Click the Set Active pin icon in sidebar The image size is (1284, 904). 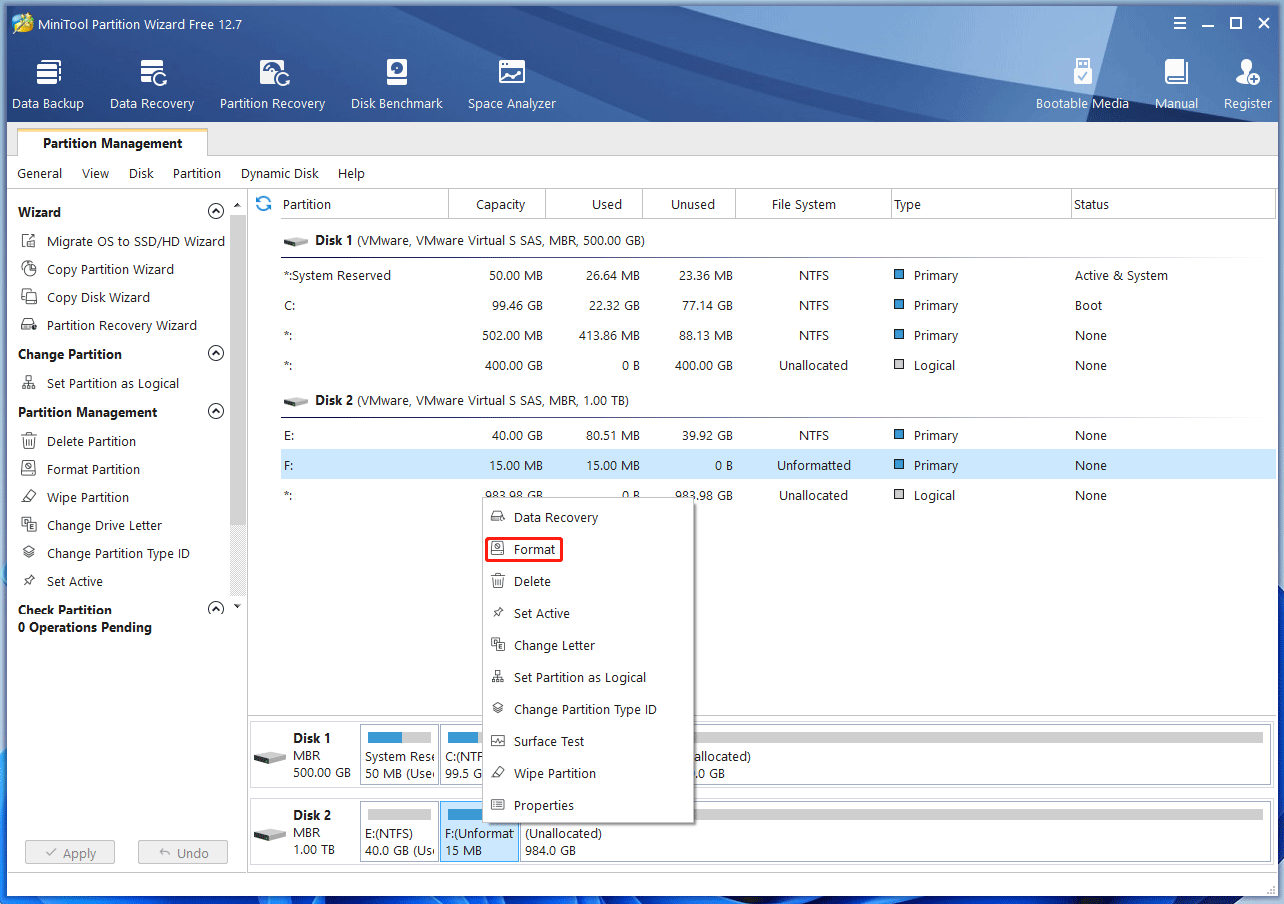(28, 581)
